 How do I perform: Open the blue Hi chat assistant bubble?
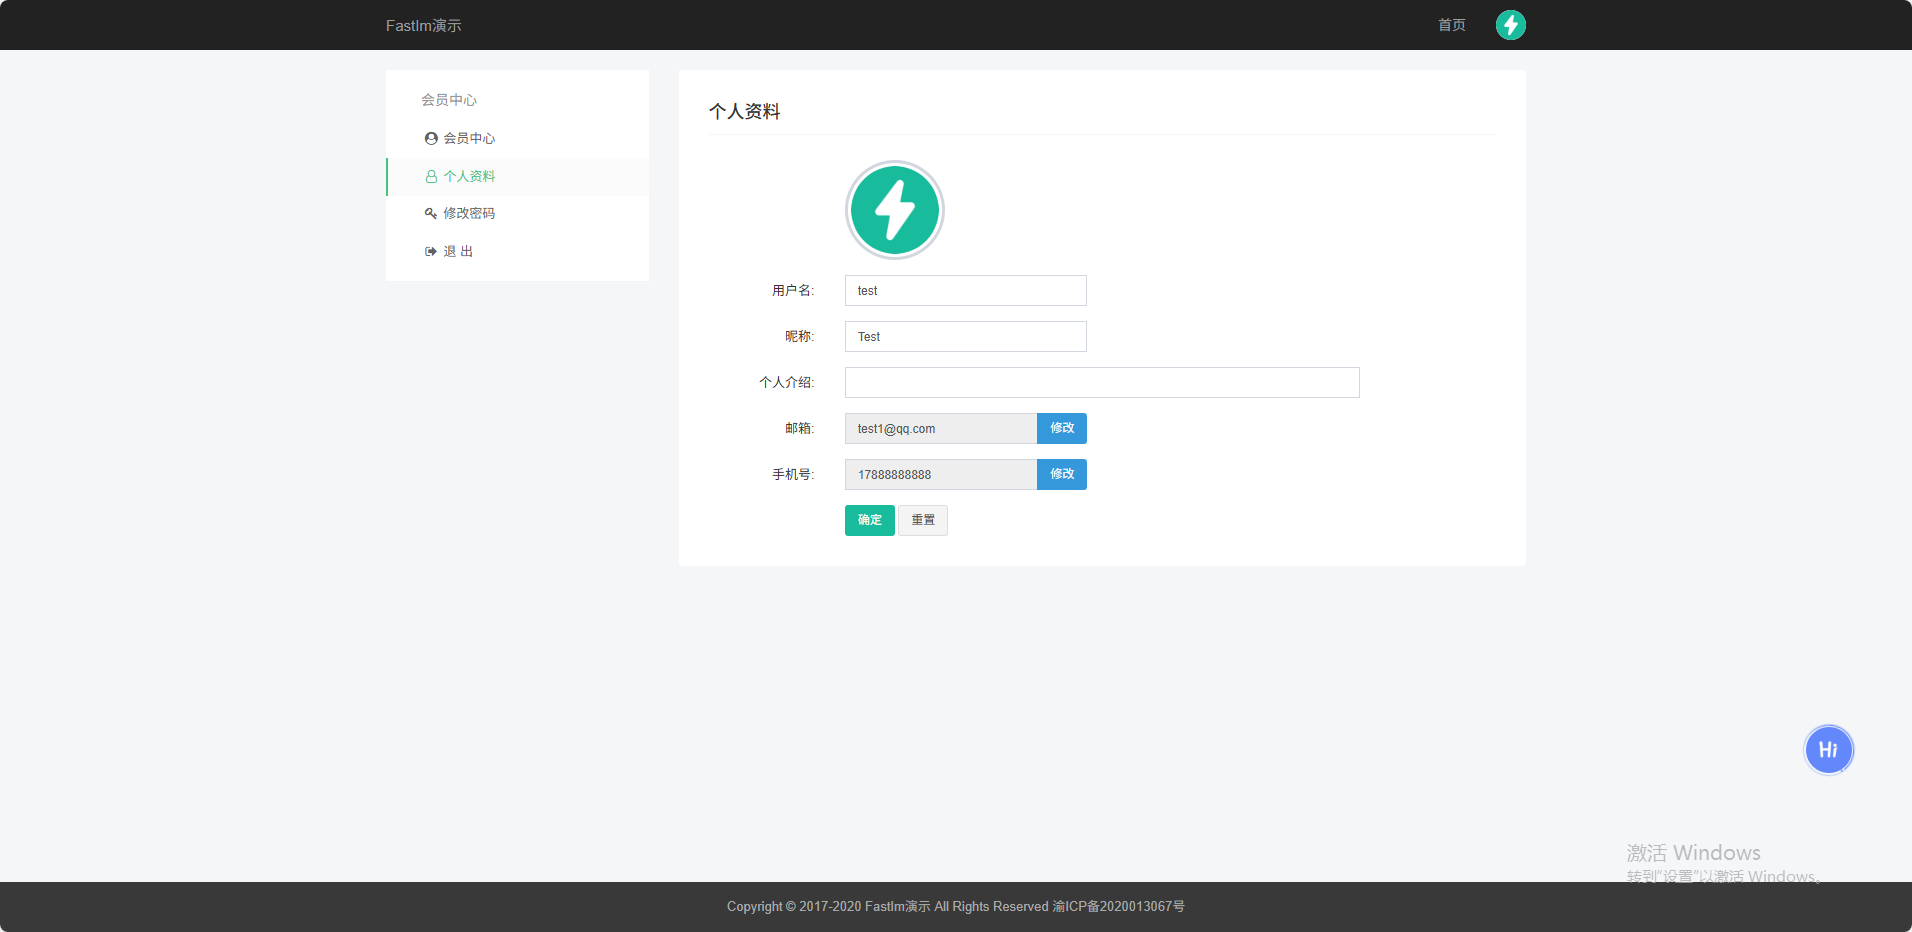(x=1828, y=750)
